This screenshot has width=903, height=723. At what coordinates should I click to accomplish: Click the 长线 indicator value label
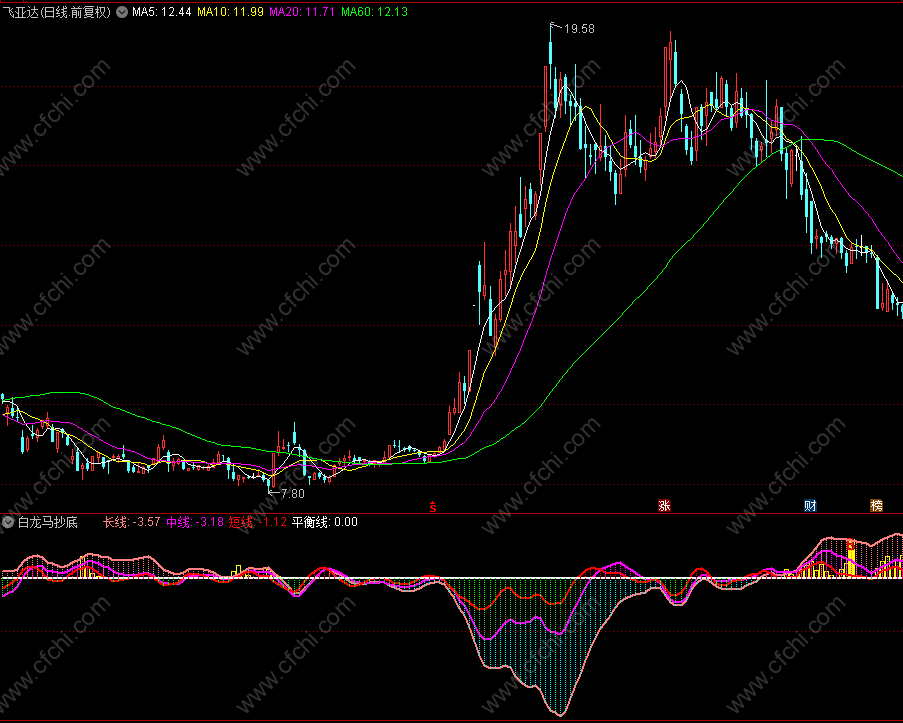pyautogui.click(x=131, y=523)
